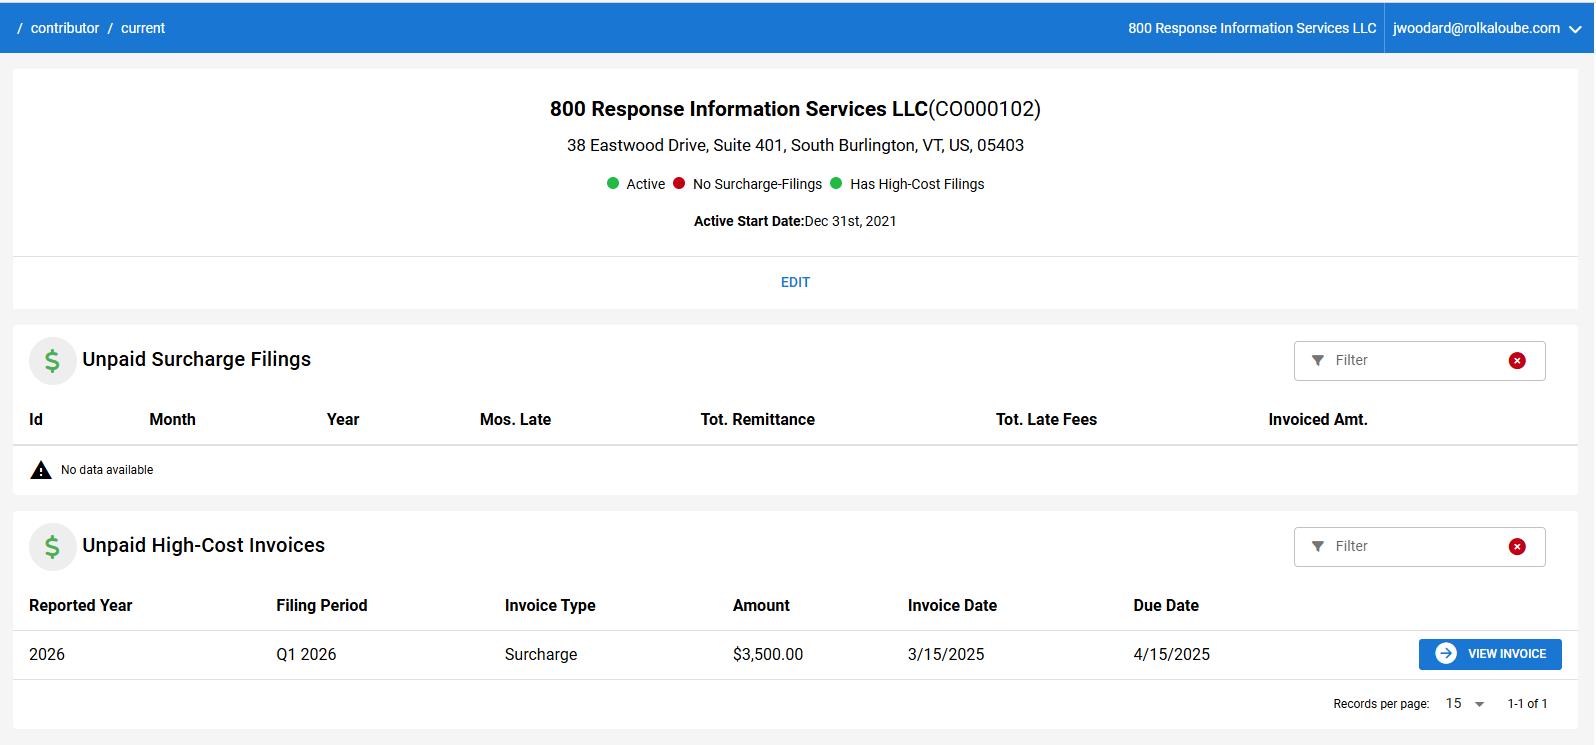Click the funnel icon in Surcharge Filings filter
The width and height of the screenshot is (1596, 745).
(1318, 361)
